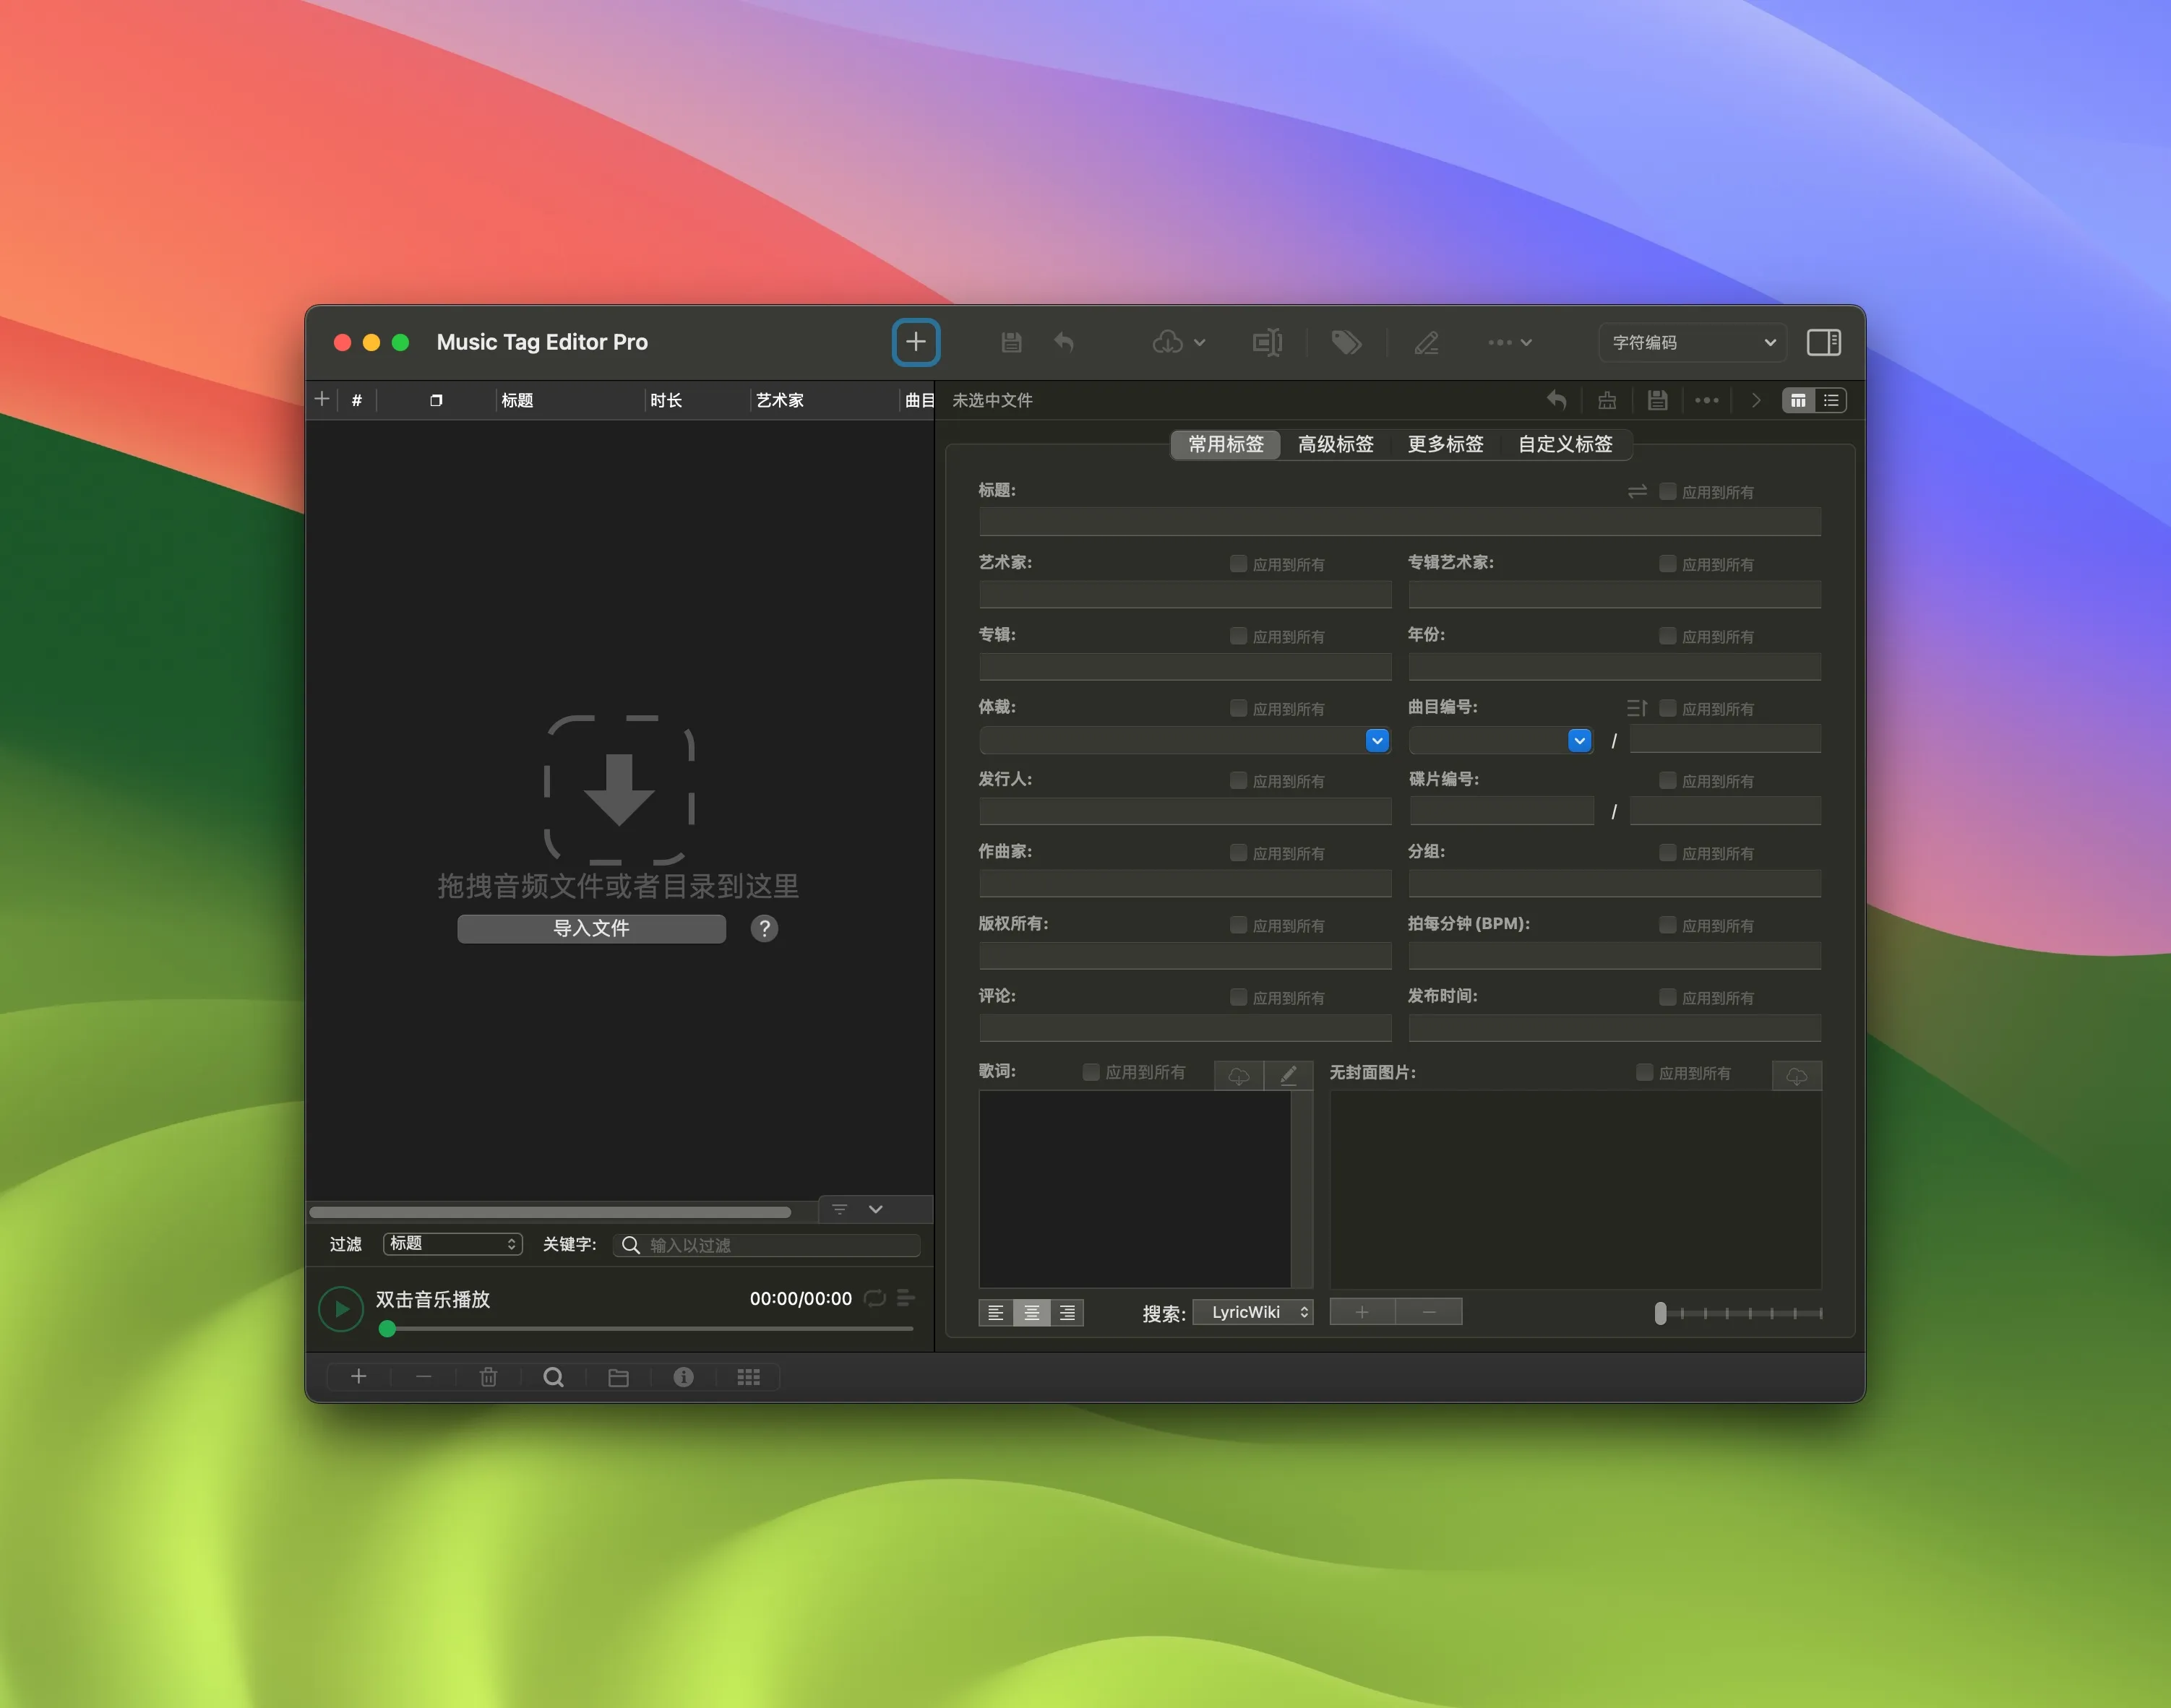Click the trash delete icon in bottom bar

click(x=488, y=1377)
